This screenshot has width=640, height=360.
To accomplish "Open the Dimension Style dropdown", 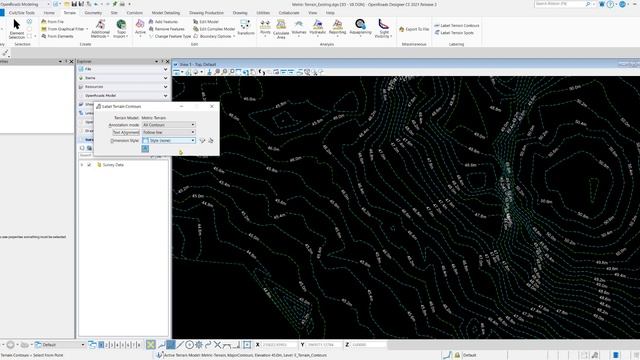I will (x=169, y=140).
